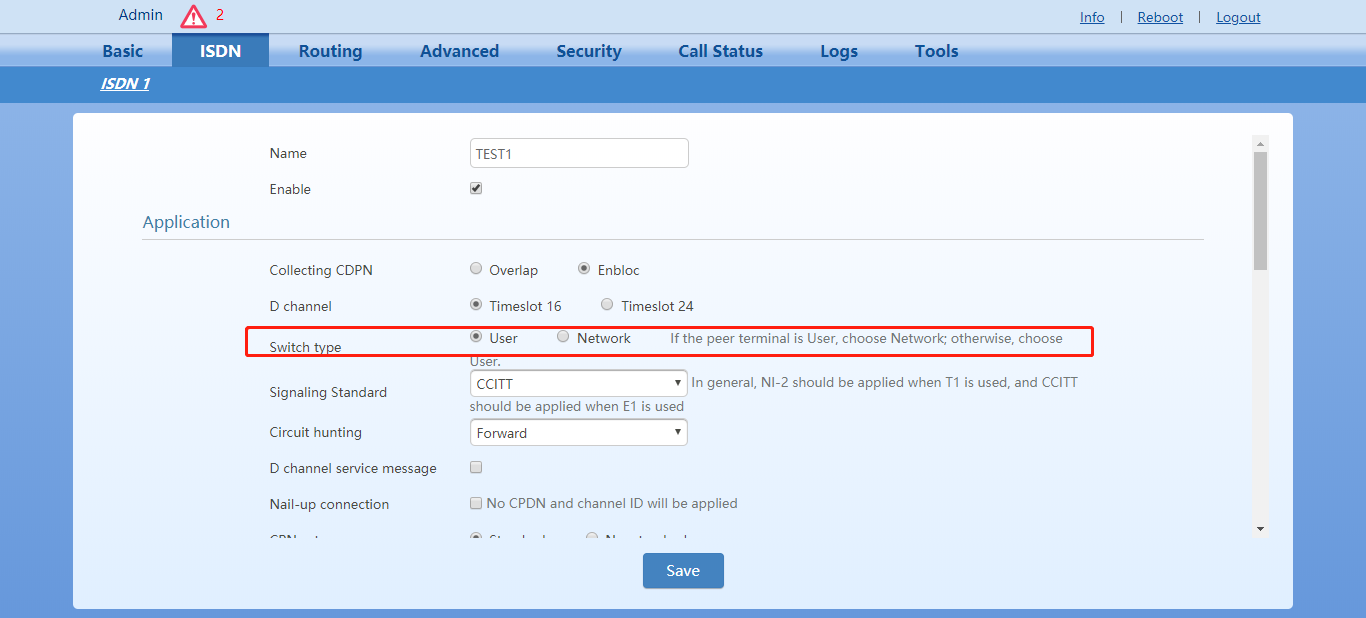The image size is (1366, 618).
Task: Click the Info link
Action: click(1092, 17)
